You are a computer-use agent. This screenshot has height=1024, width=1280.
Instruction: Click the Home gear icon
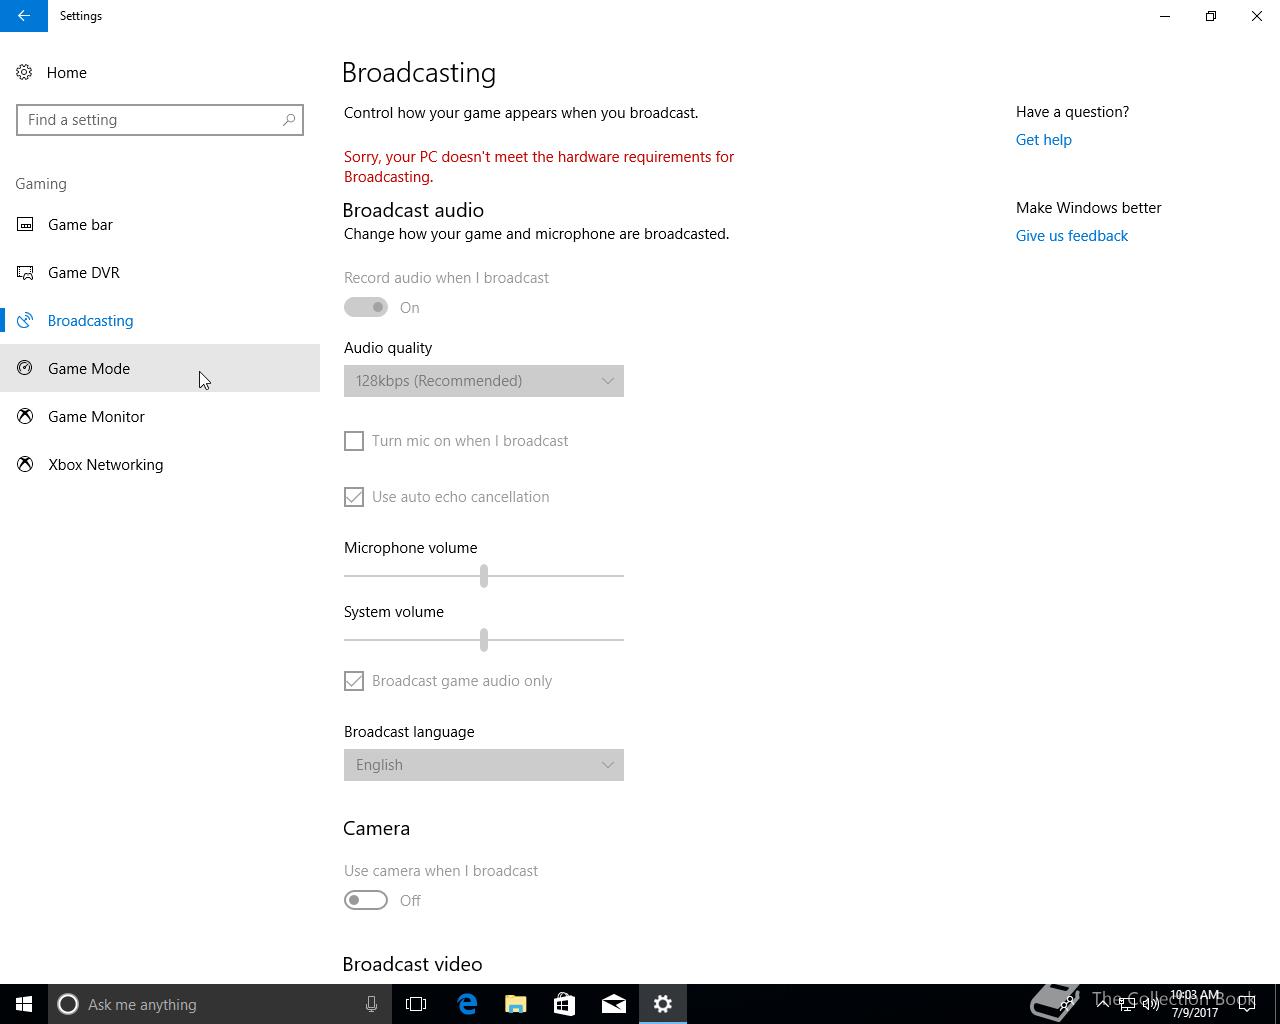point(25,73)
